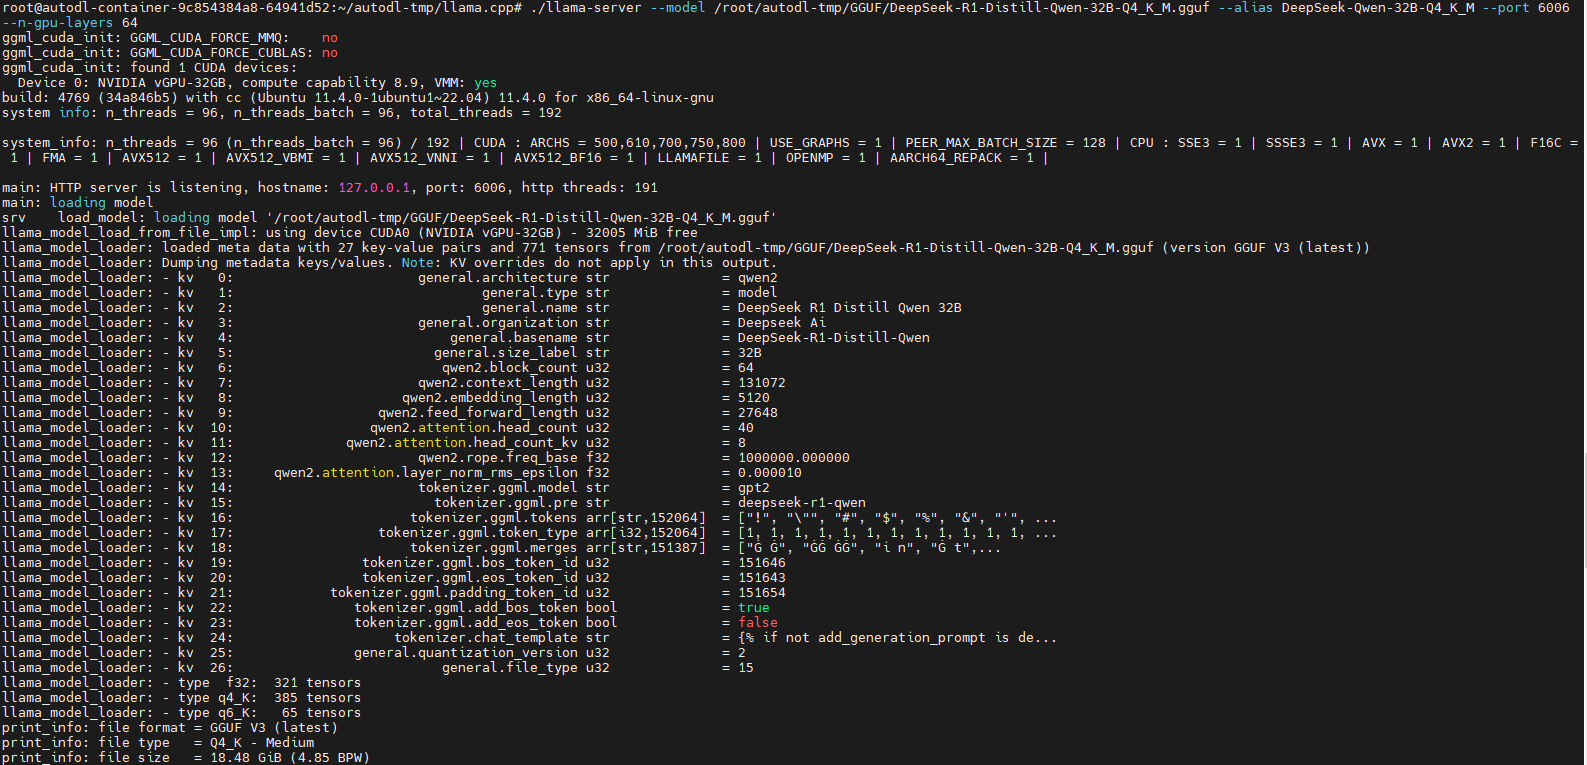The height and width of the screenshot is (765, 1587).
Task: Click the 'type f32: 321 tensors' line
Action: (x=270, y=683)
